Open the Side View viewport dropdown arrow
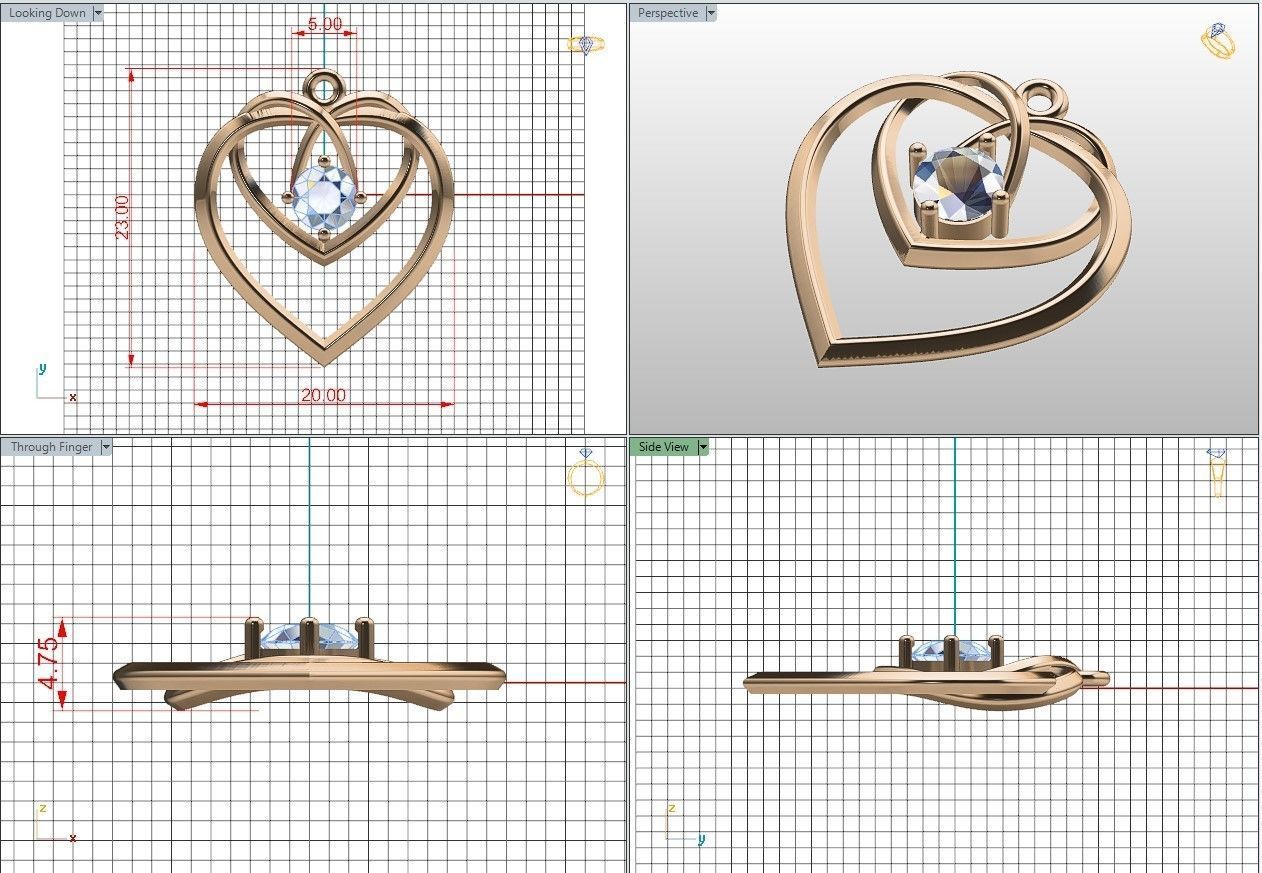Image resolution: width=1262 pixels, height=873 pixels. tap(703, 447)
